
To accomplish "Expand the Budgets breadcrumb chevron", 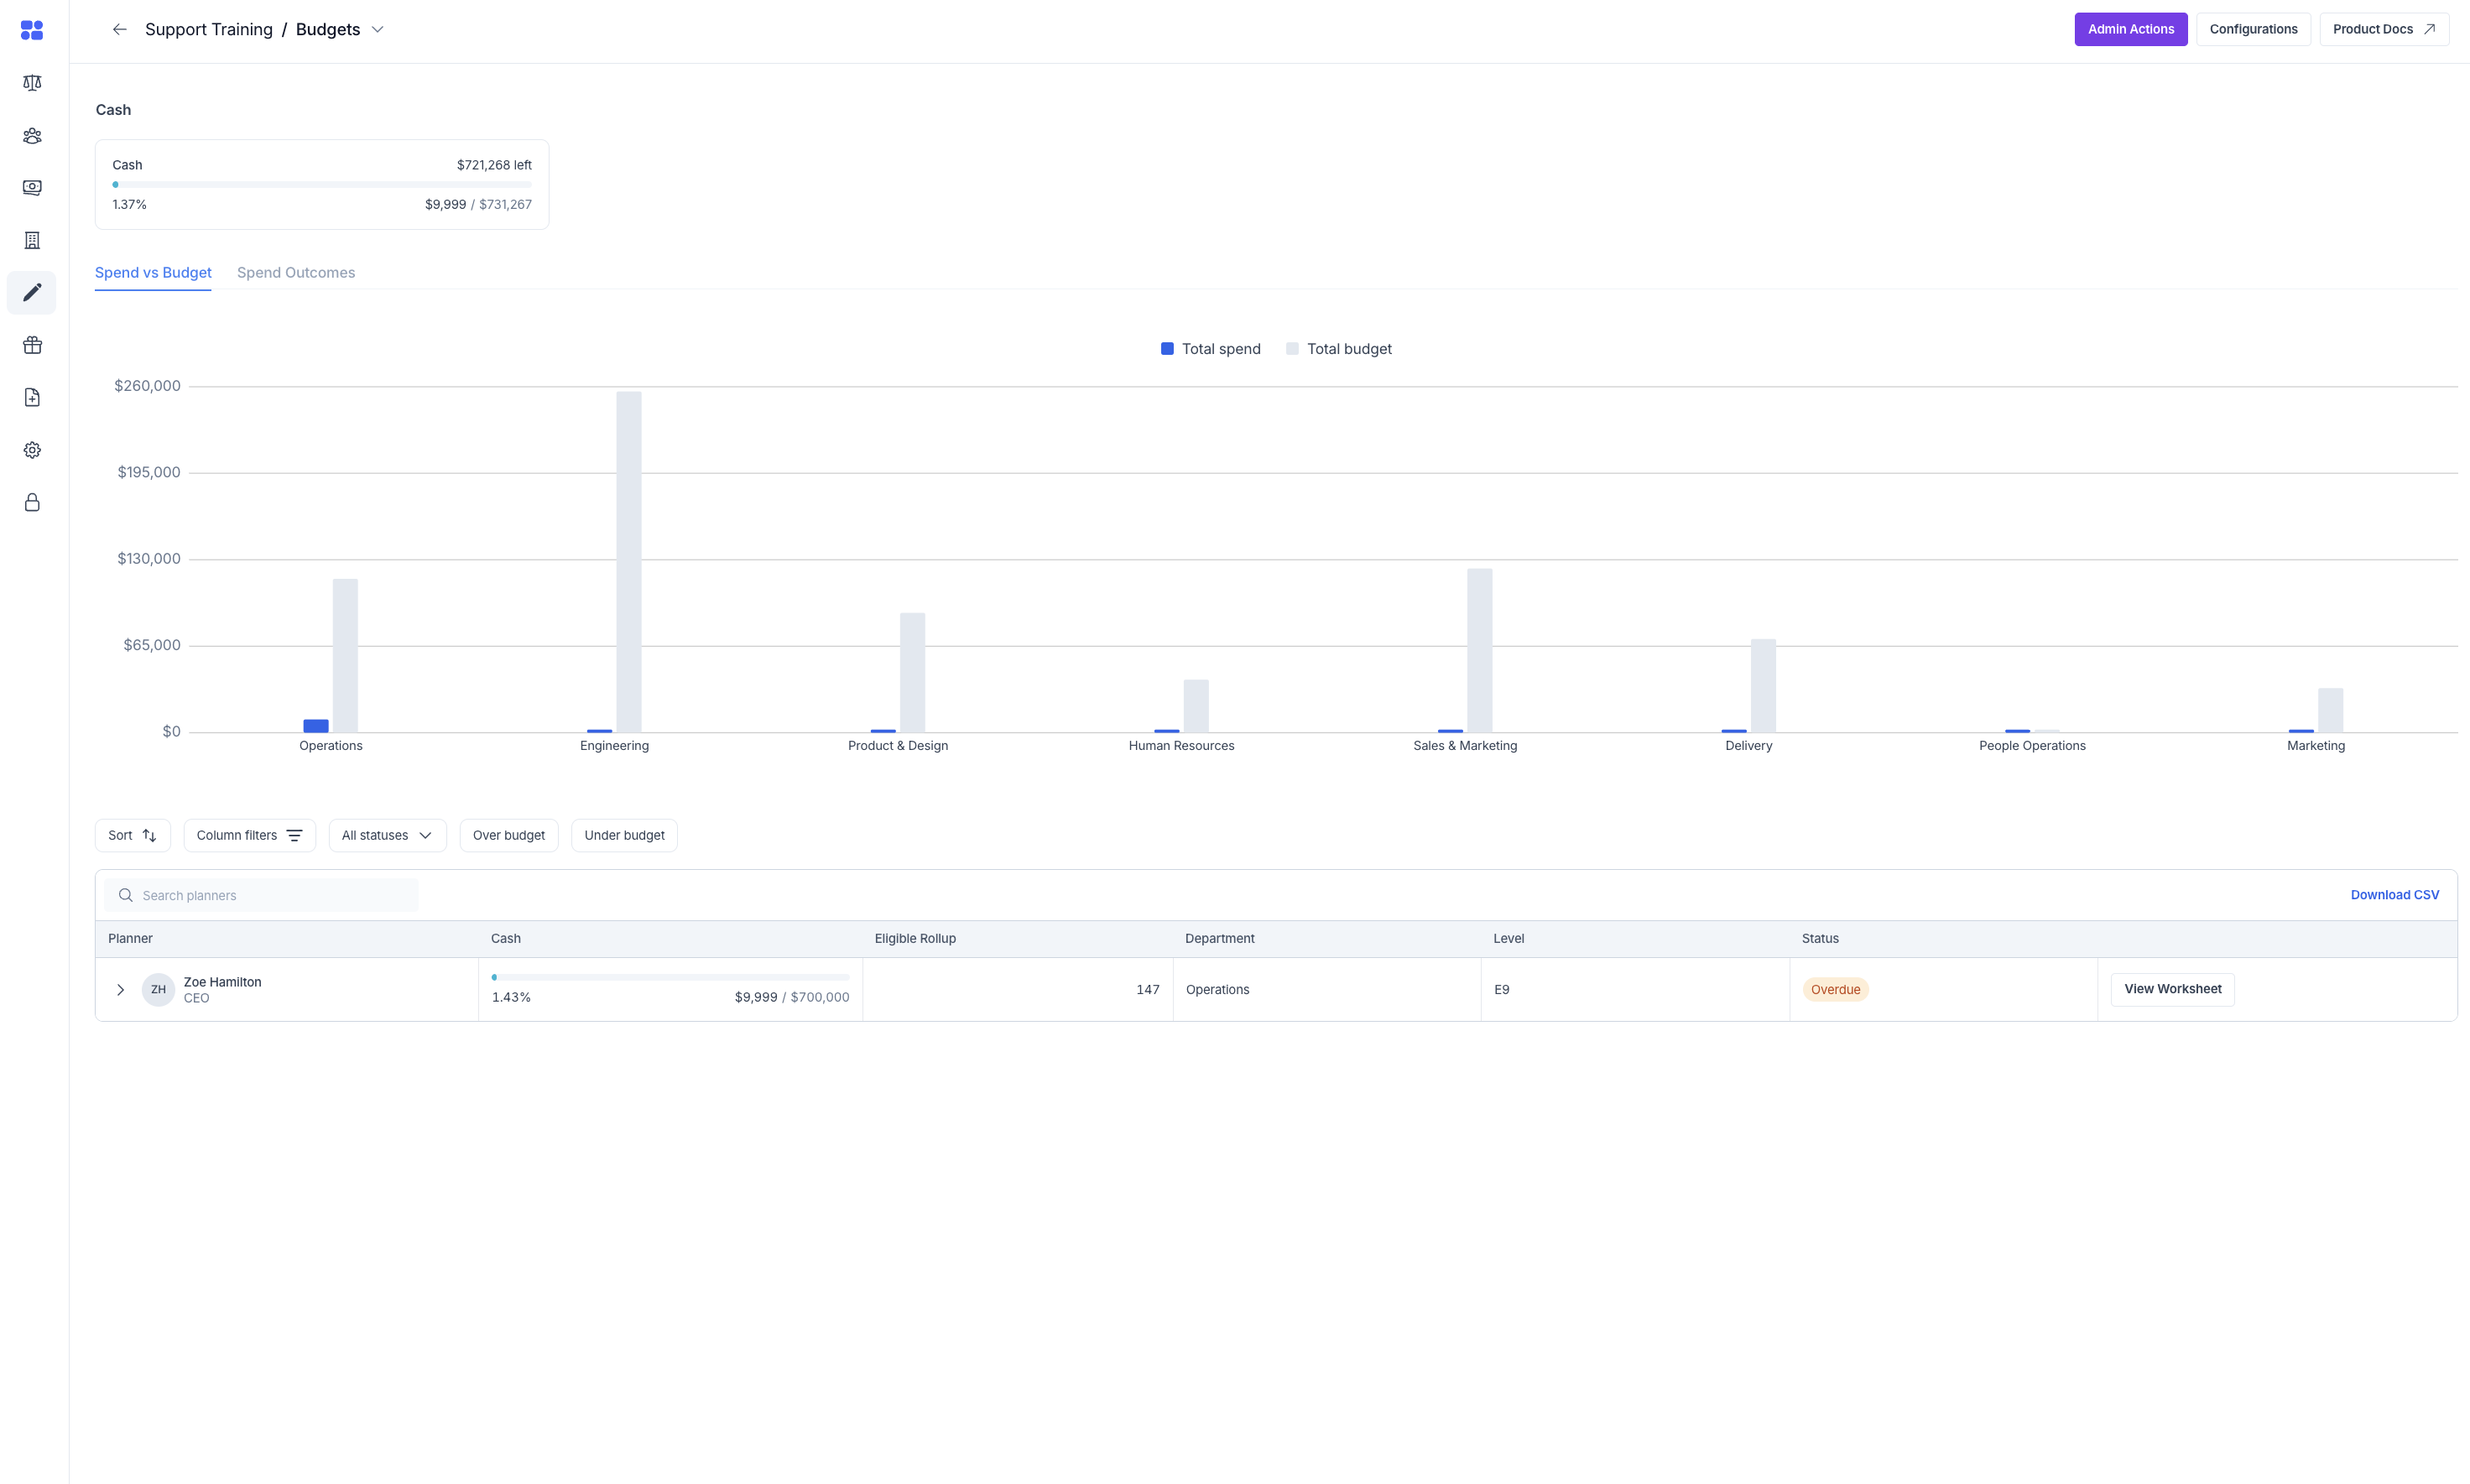I will click(x=377, y=29).
